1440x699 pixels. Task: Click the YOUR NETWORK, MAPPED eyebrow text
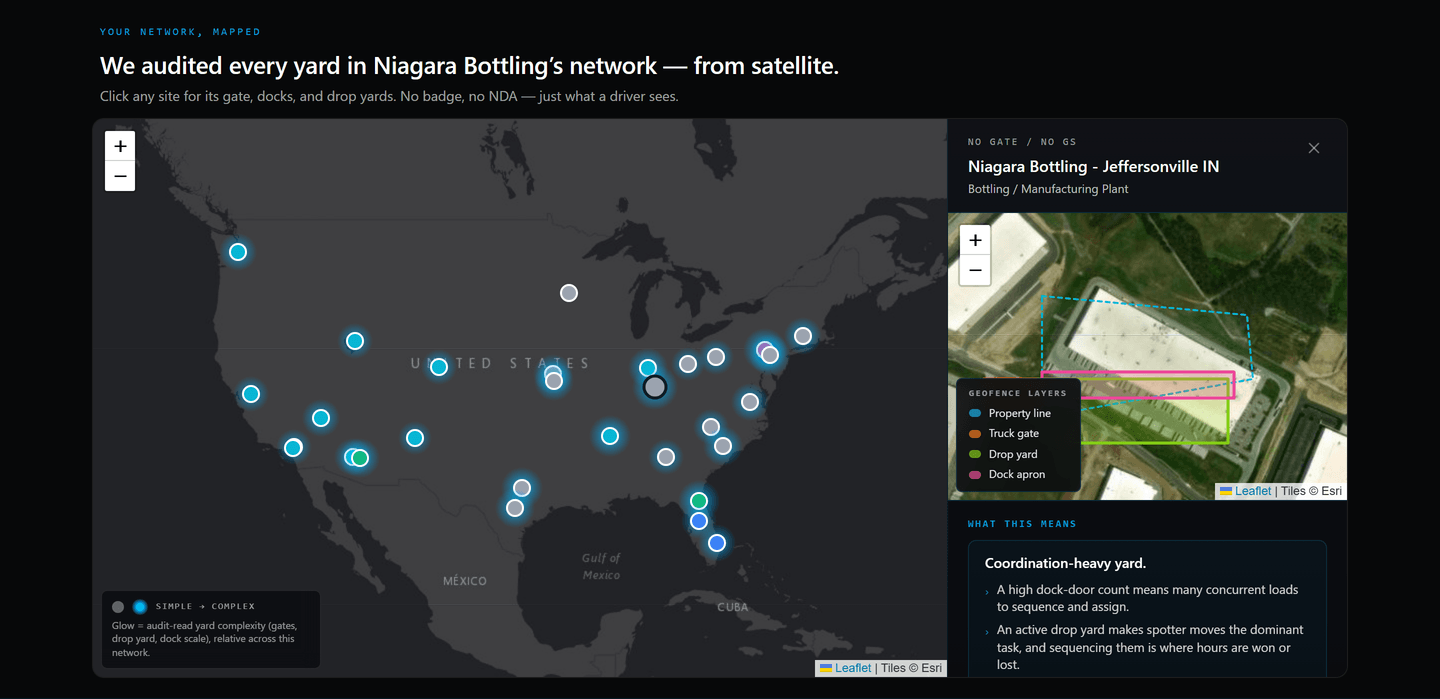click(x=180, y=32)
